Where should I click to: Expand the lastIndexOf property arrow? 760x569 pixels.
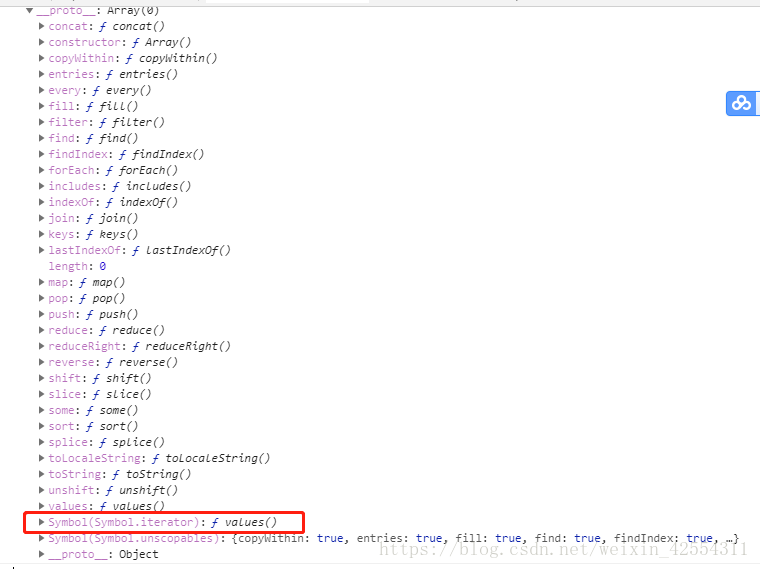pyautogui.click(x=42, y=250)
